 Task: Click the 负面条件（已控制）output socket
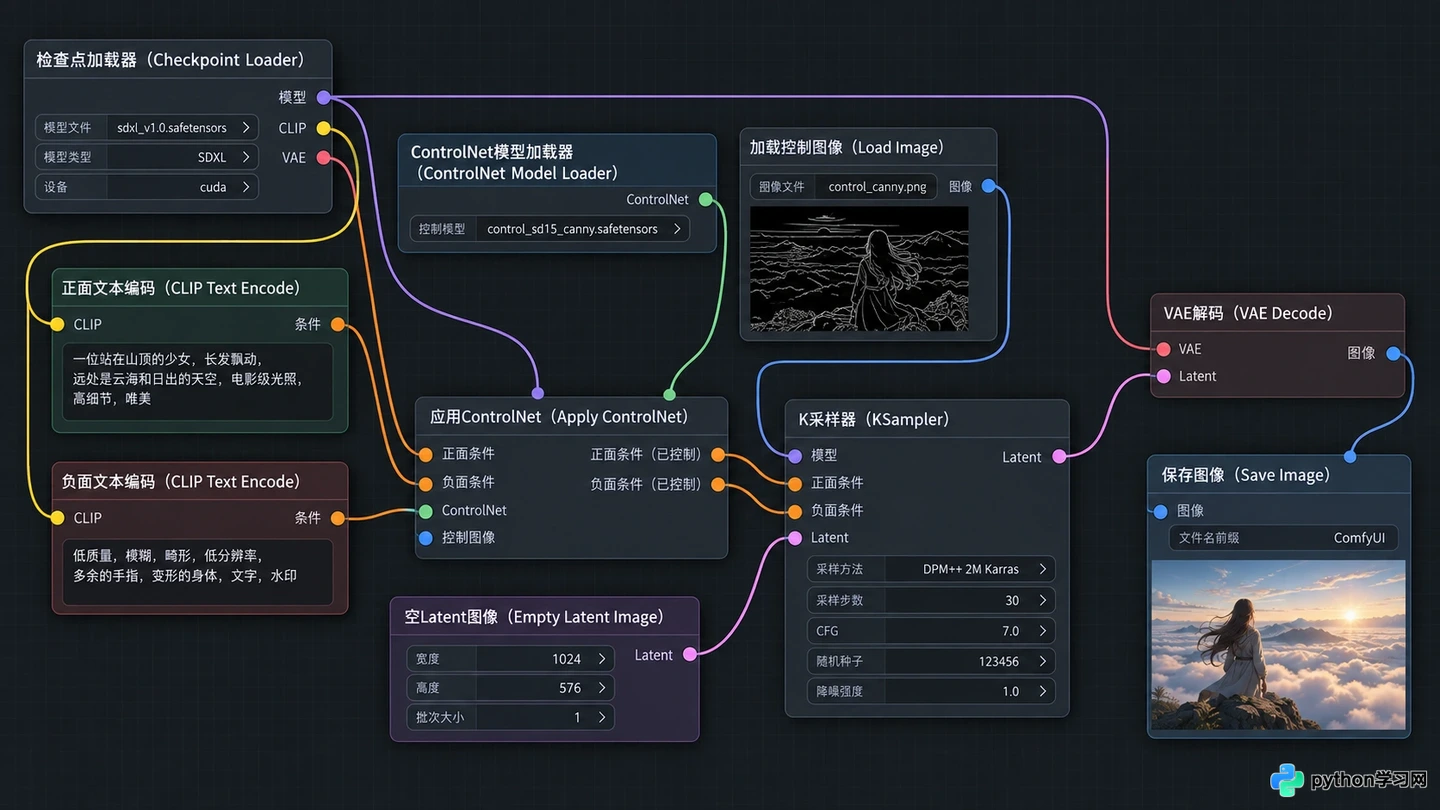point(718,485)
